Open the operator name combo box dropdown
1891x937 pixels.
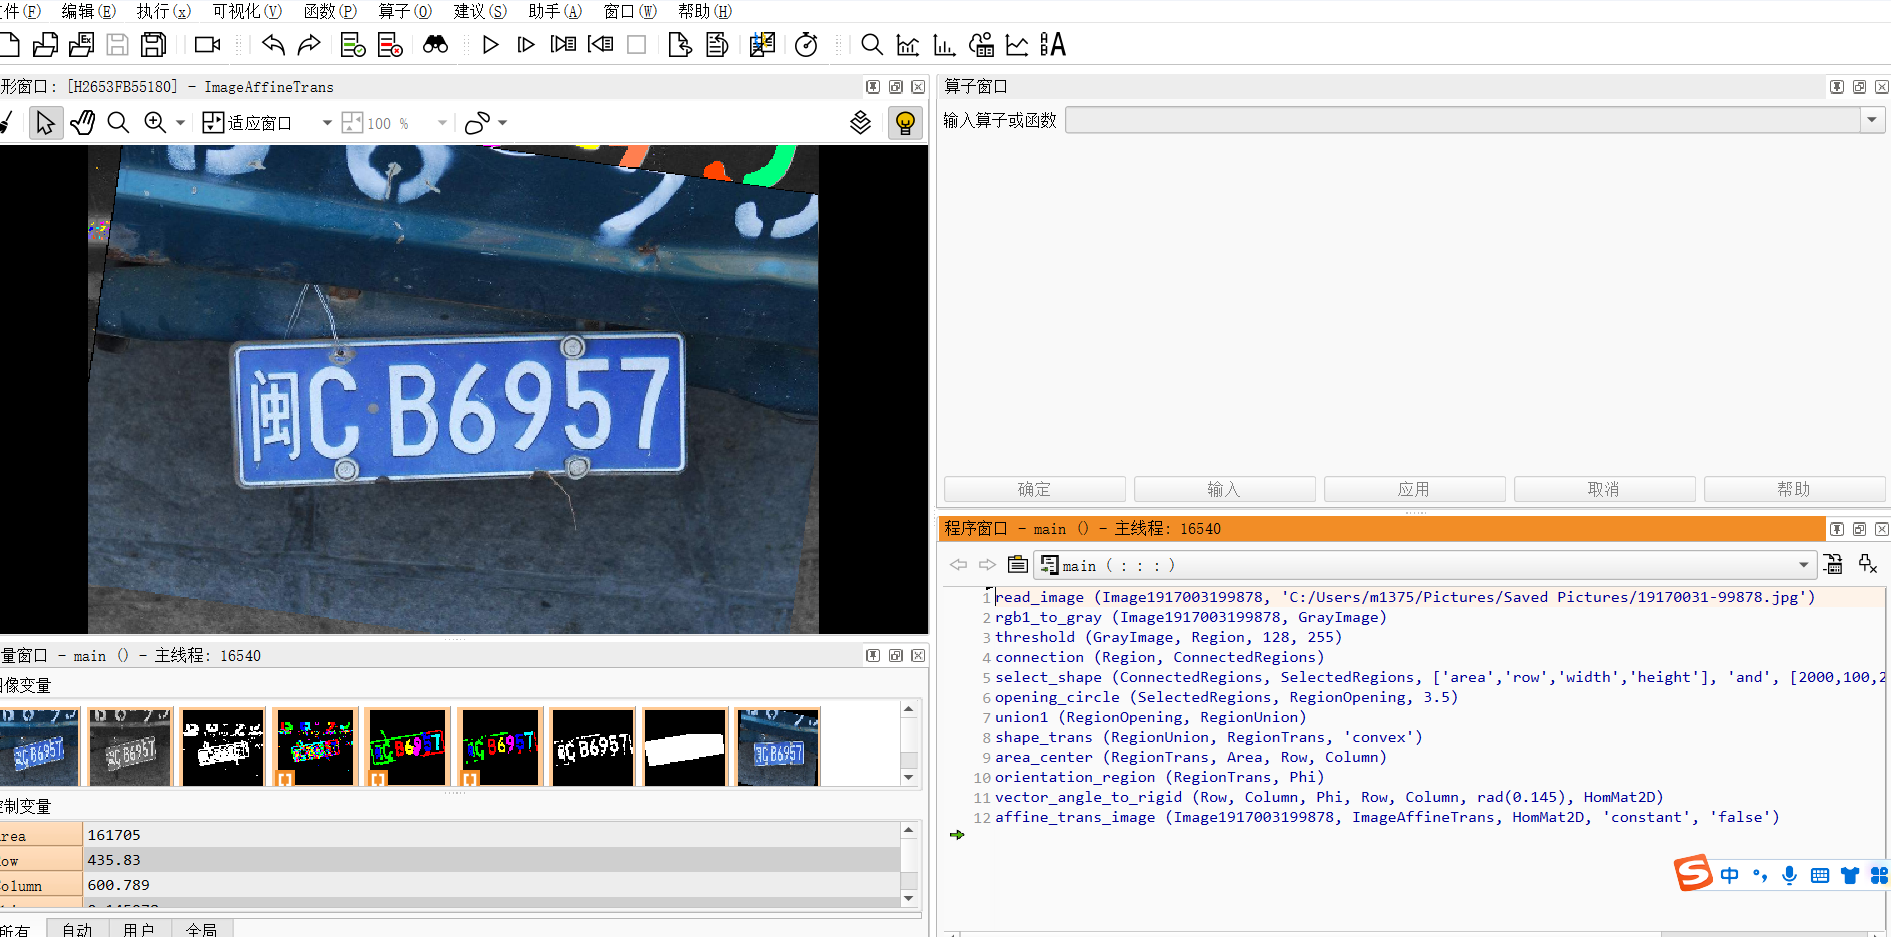[1872, 120]
